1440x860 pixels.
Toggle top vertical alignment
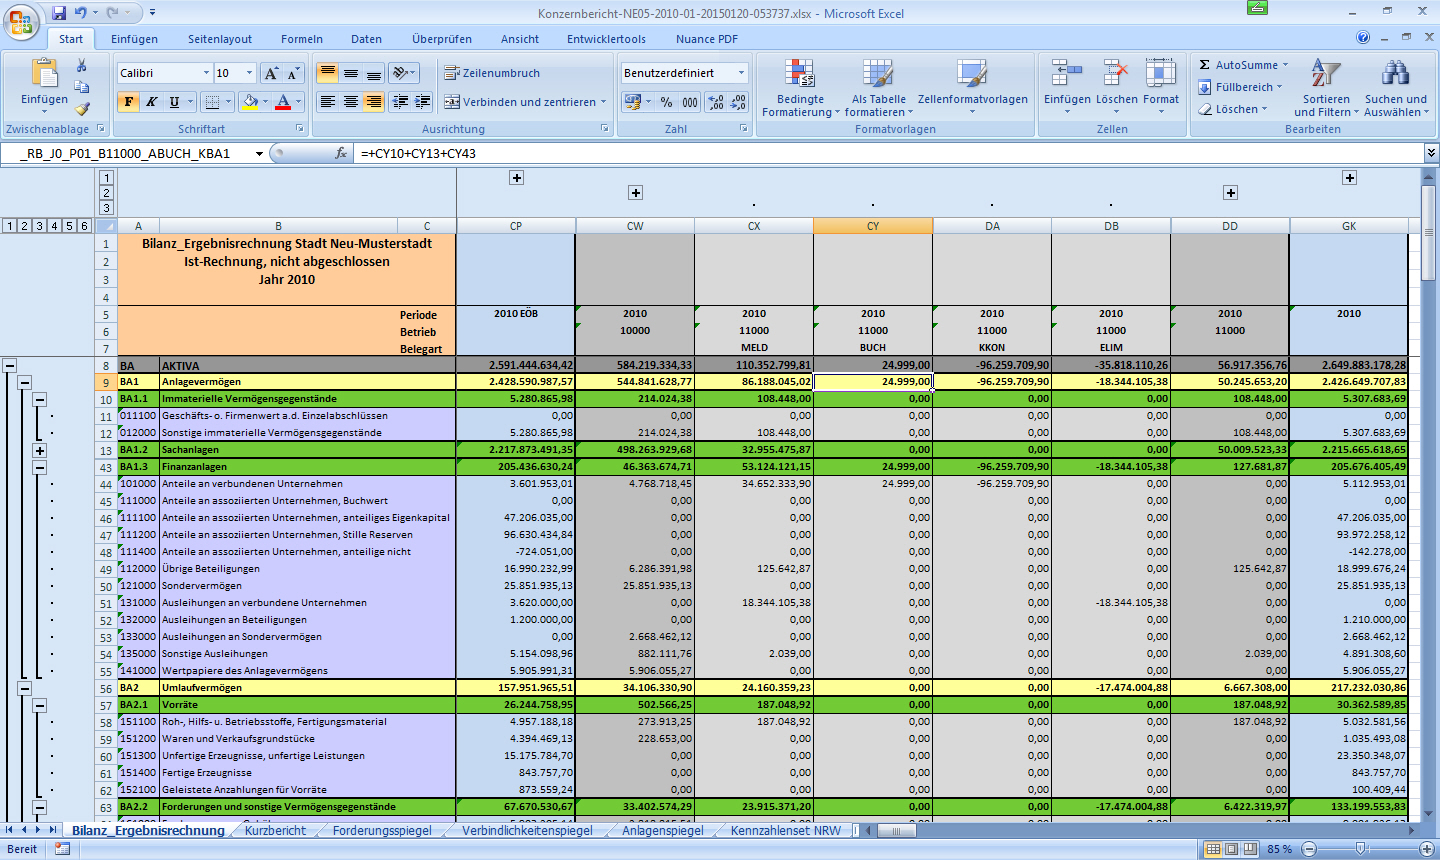pos(328,73)
